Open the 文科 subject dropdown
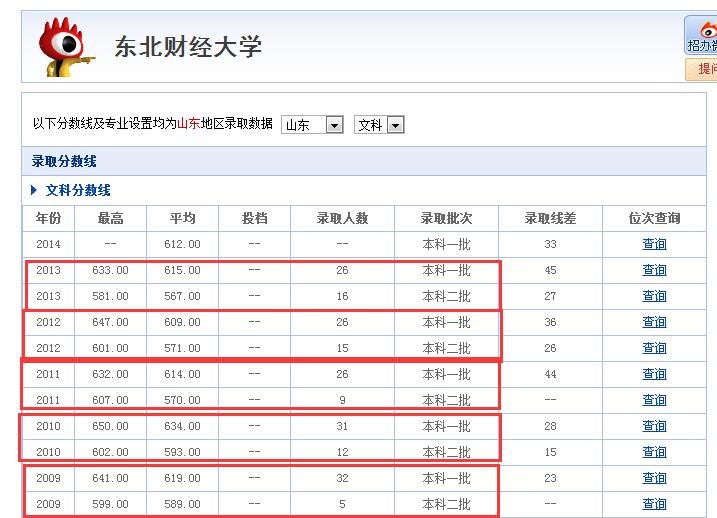The width and height of the screenshot is (717, 518). pos(379,124)
